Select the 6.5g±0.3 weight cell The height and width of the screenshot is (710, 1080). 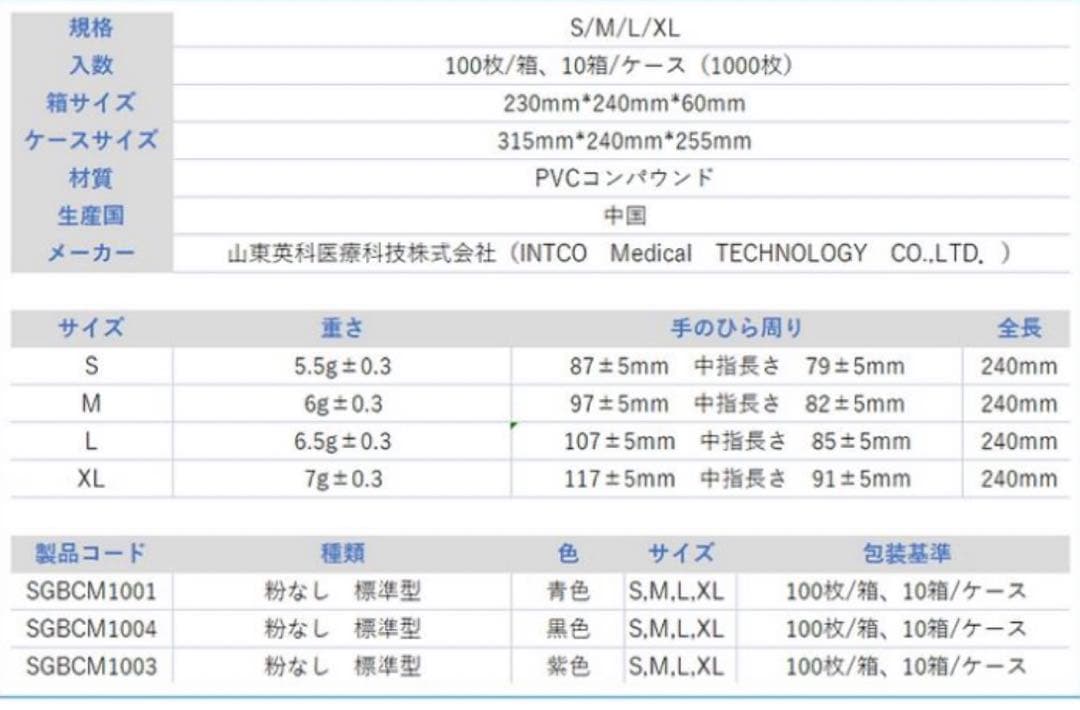pyautogui.click(x=342, y=441)
